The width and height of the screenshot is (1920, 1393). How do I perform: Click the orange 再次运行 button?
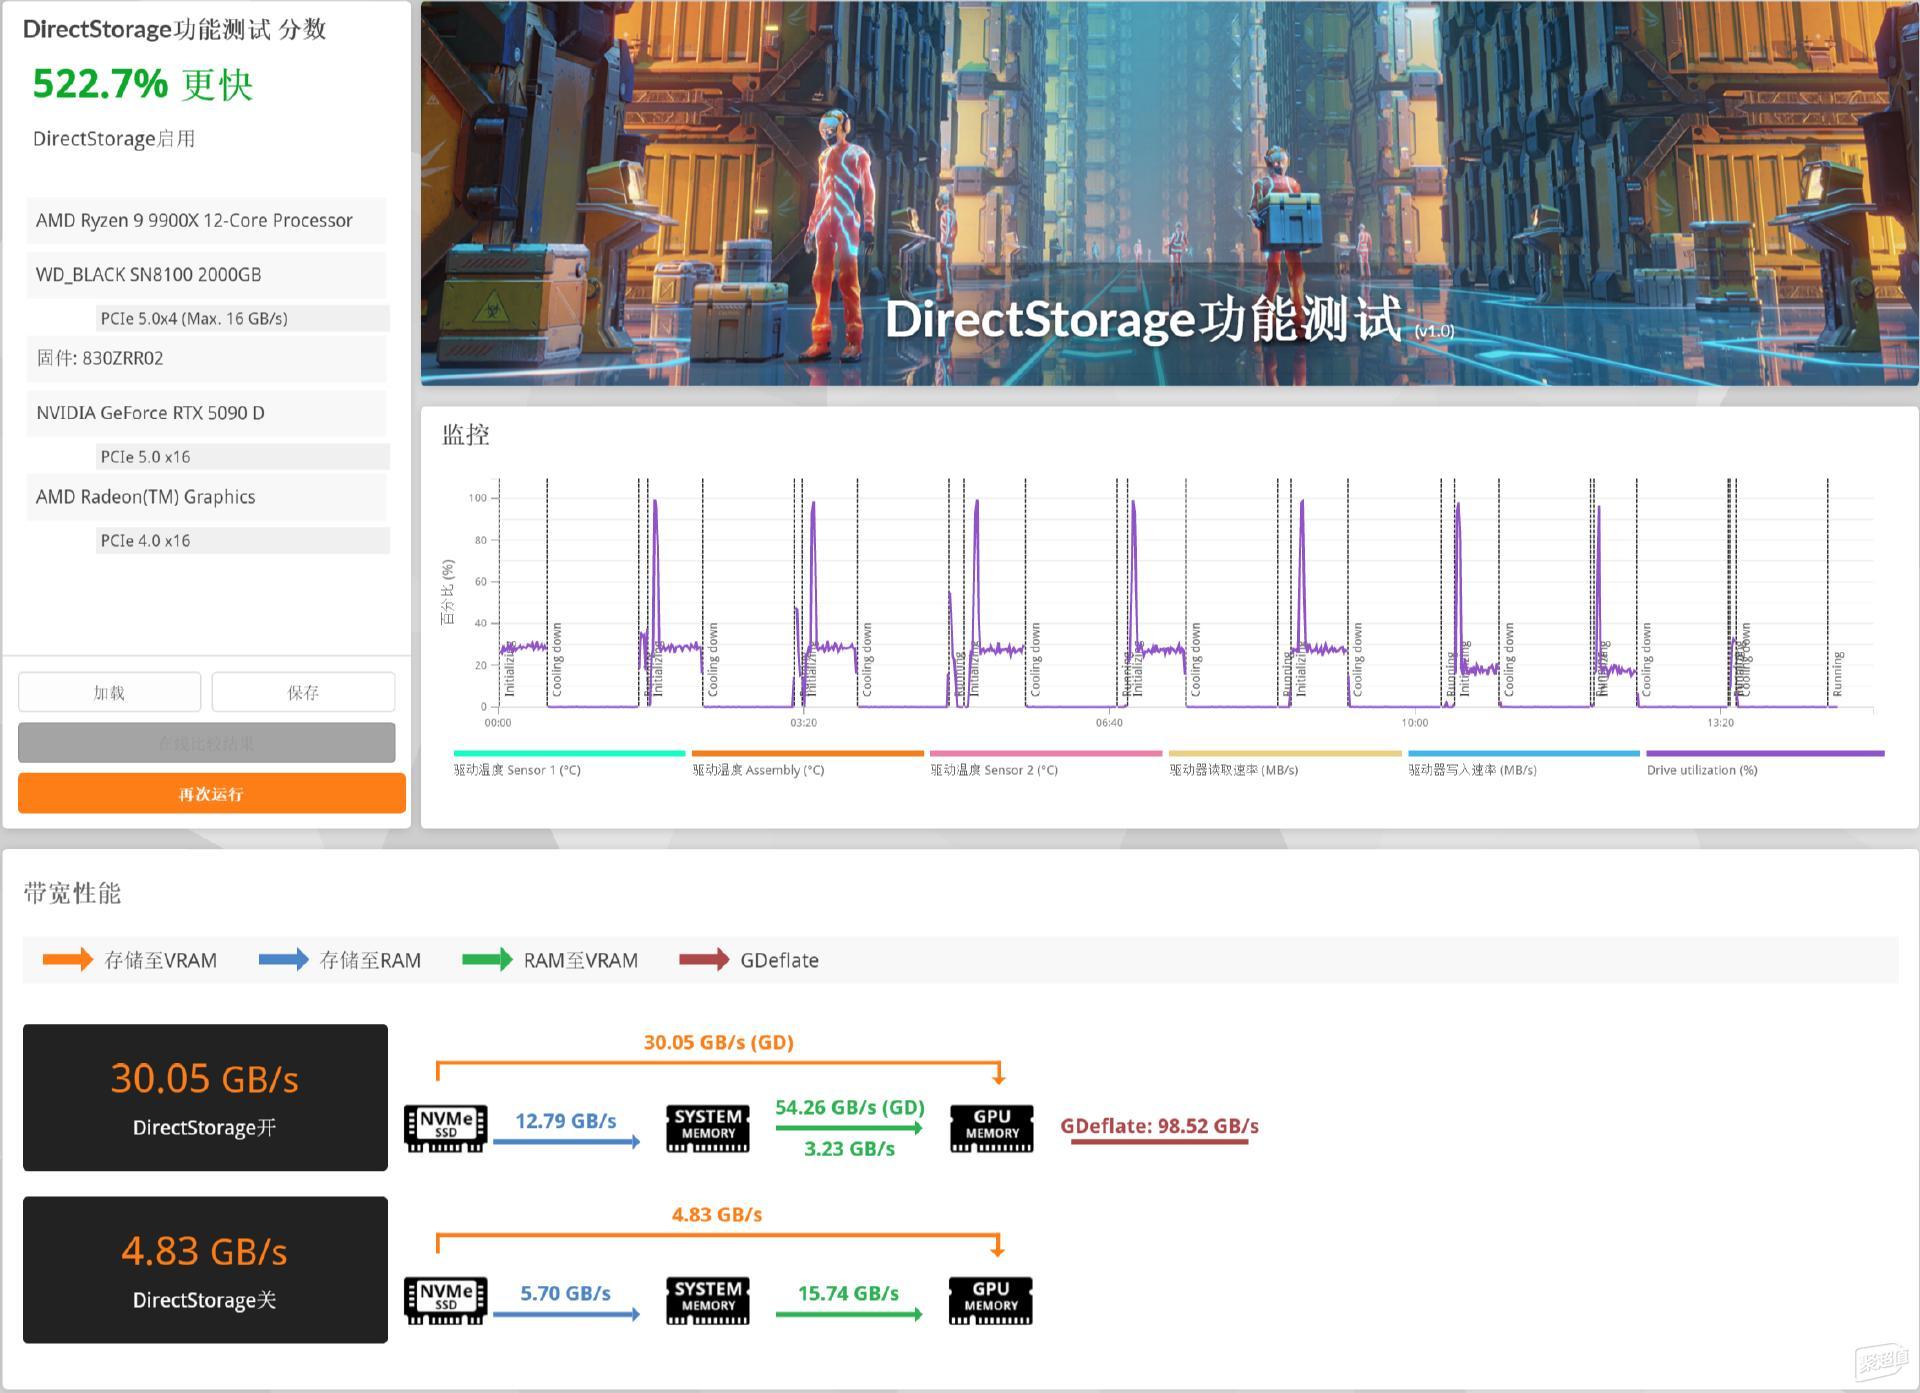(x=212, y=793)
